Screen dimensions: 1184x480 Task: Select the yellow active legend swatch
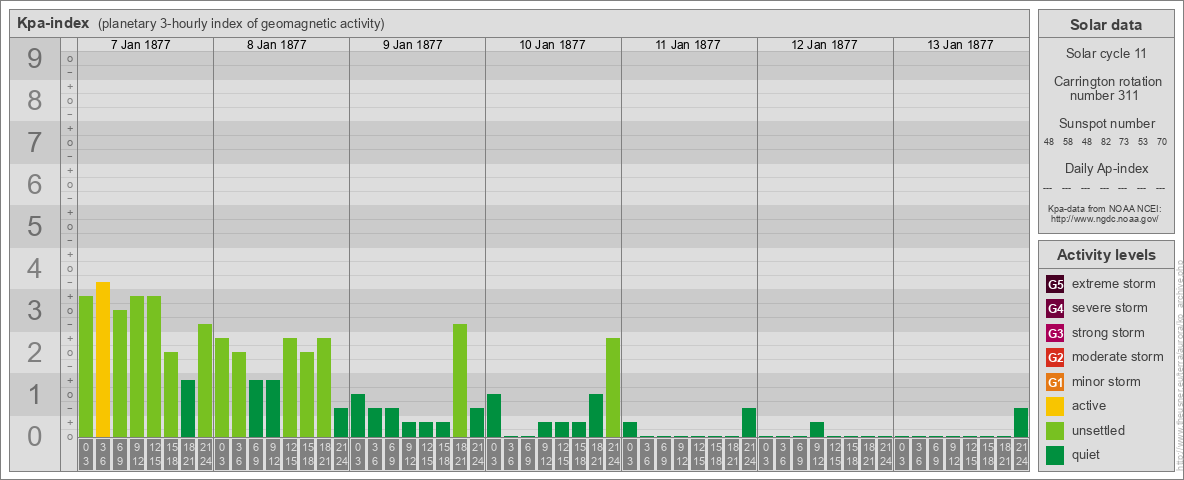pyautogui.click(x=1055, y=406)
